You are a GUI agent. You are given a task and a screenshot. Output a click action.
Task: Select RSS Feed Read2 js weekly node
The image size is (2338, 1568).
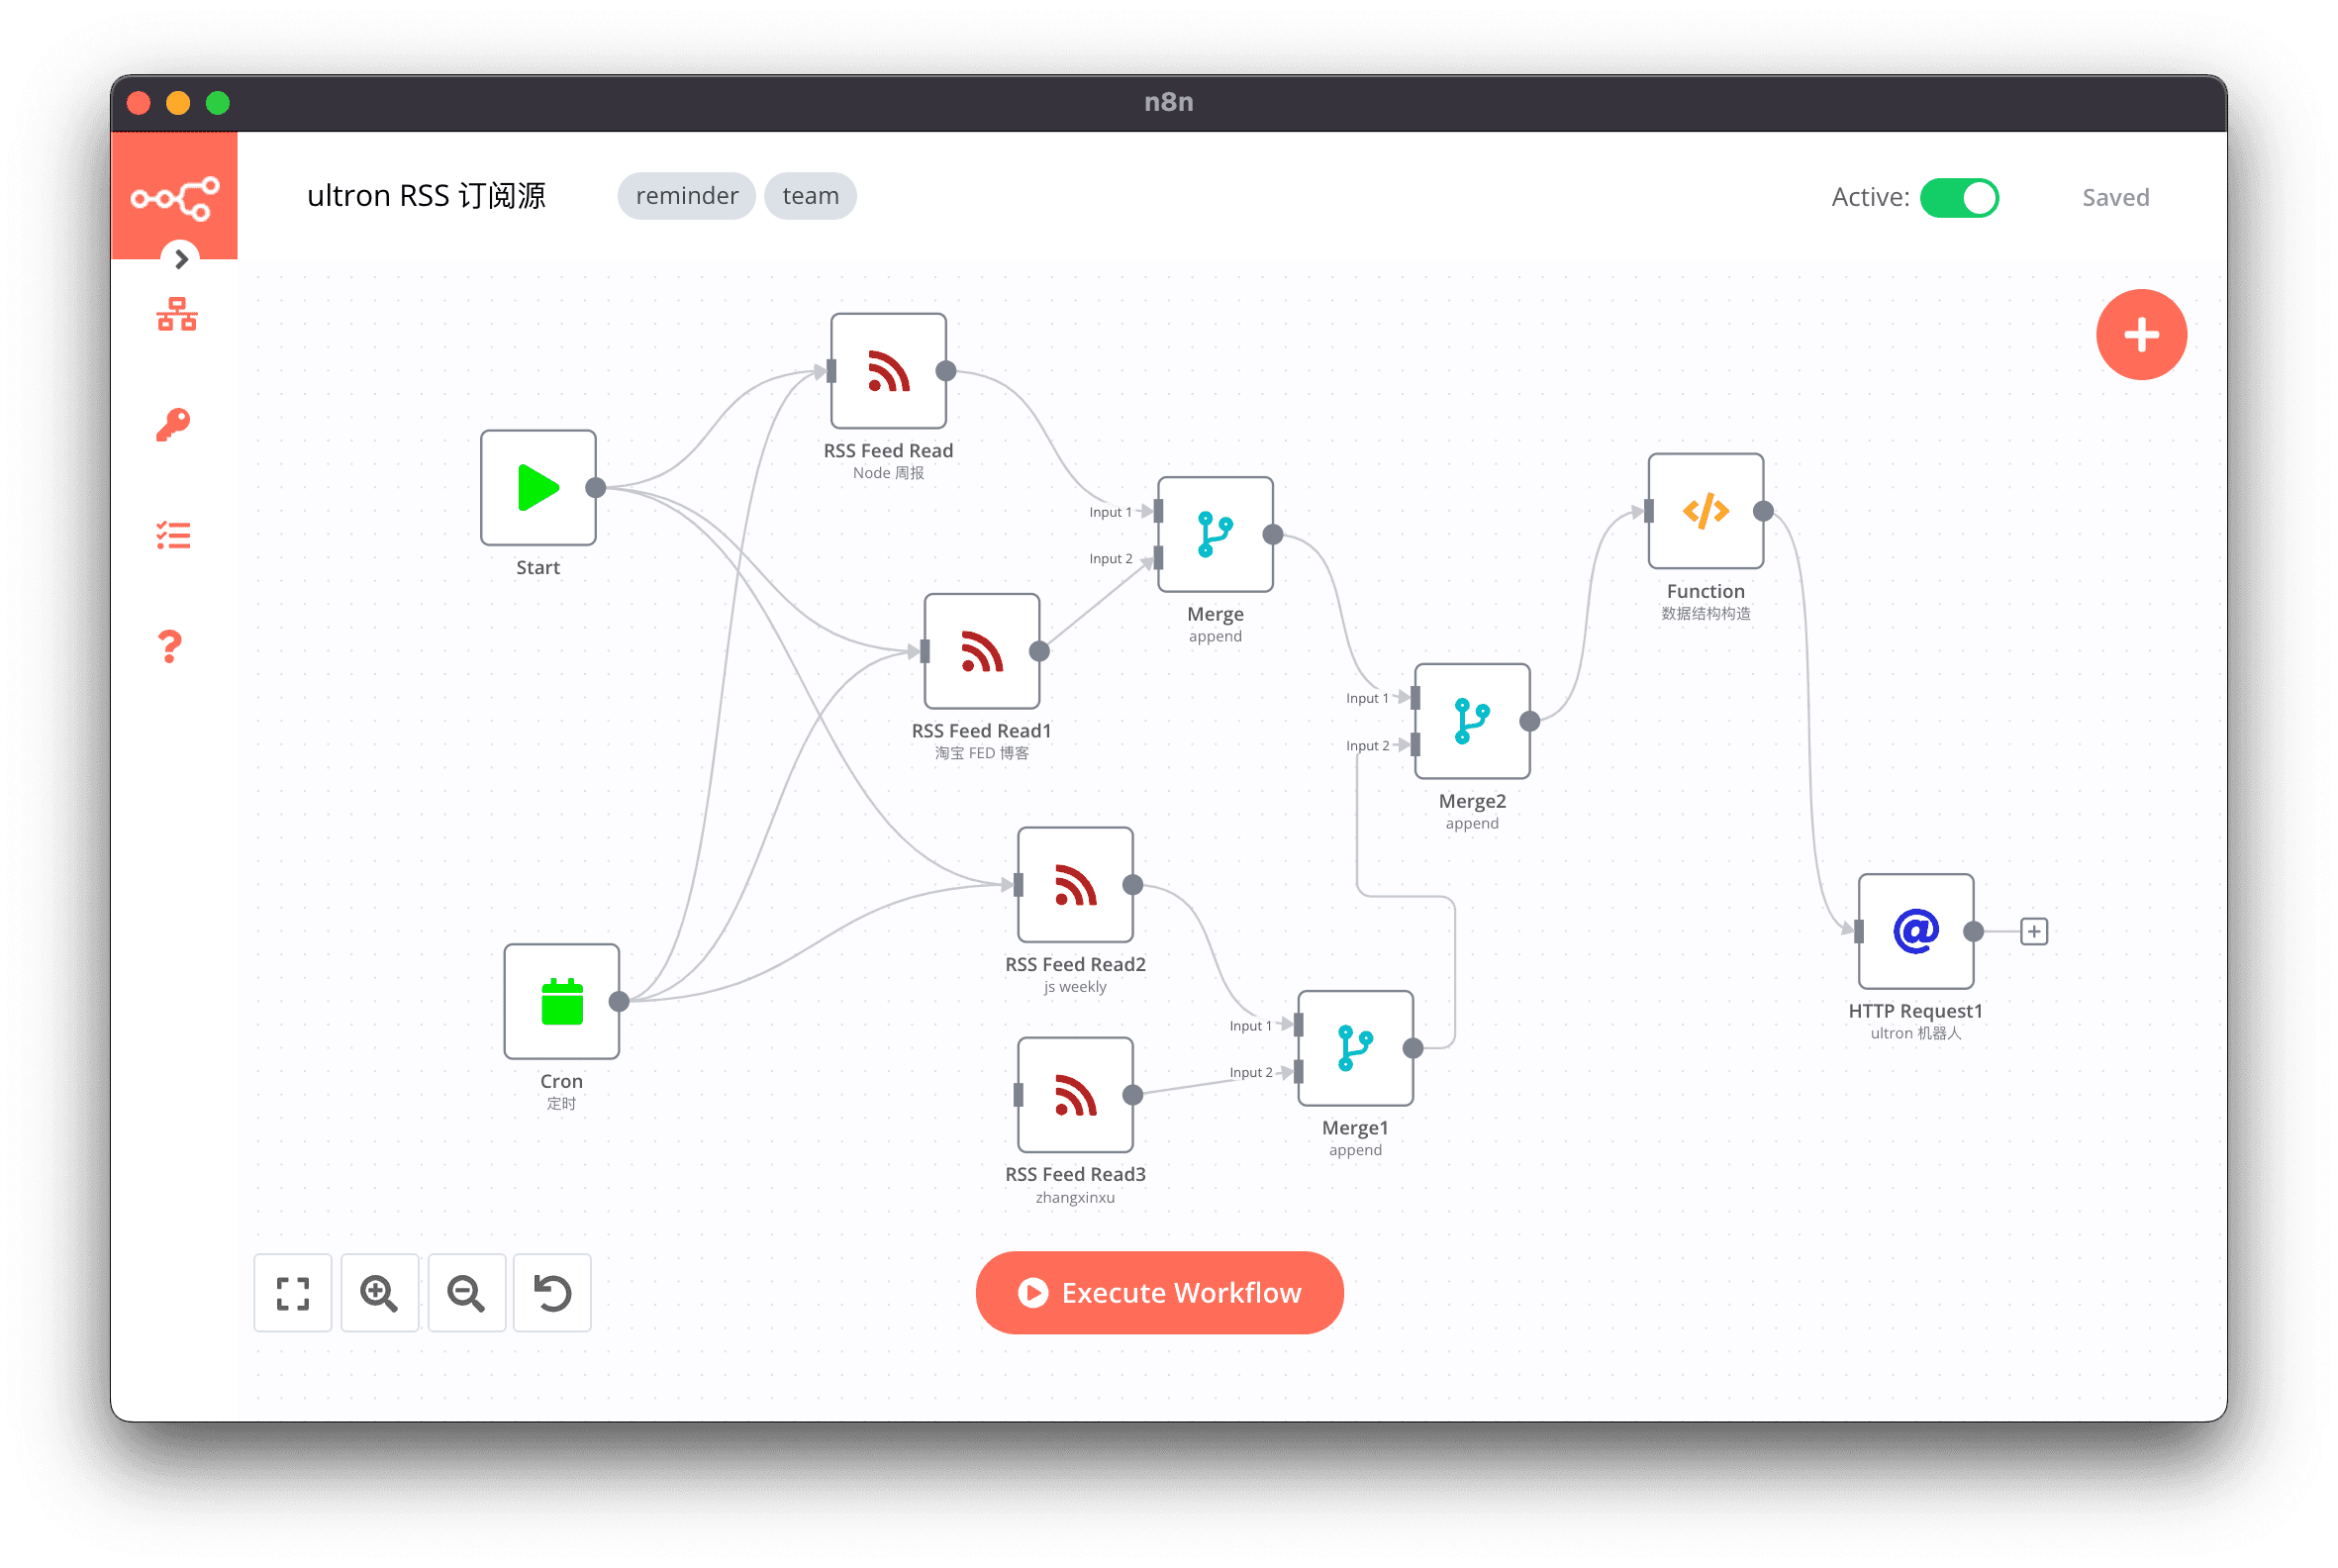click(1075, 885)
